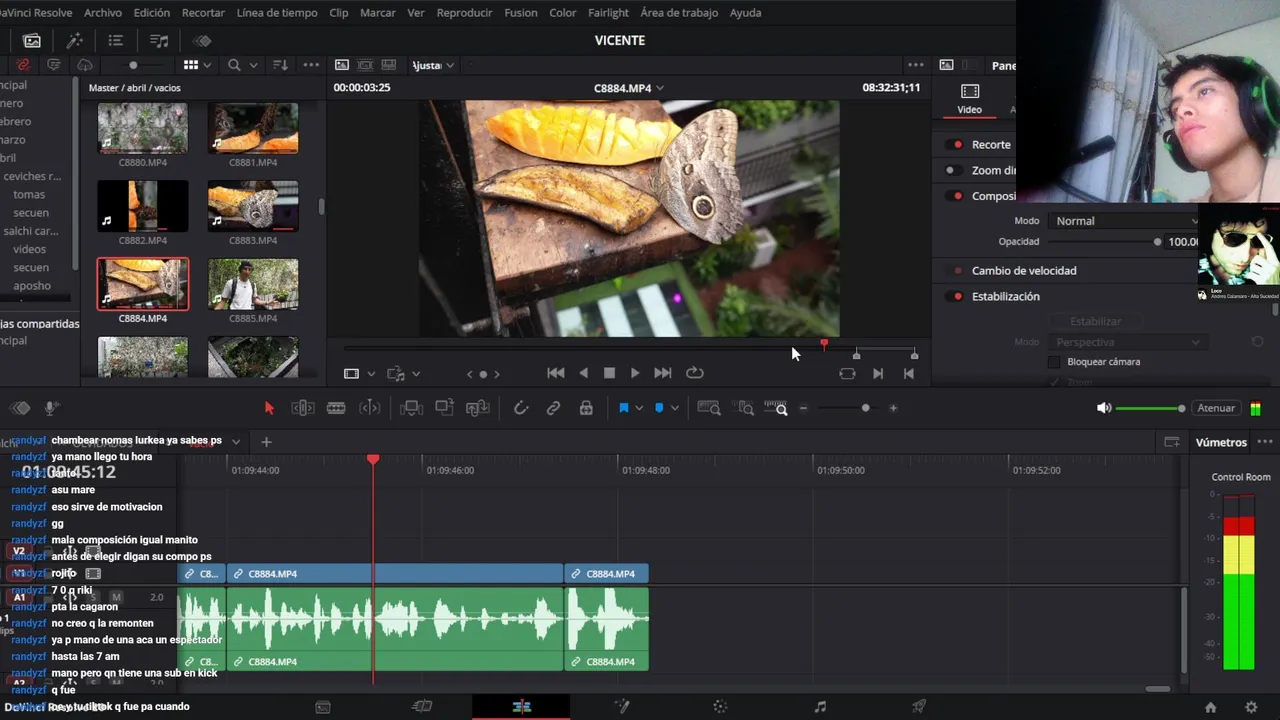Stop playback in the viewer
The width and height of the screenshot is (1280, 720).
coord(609,373)
